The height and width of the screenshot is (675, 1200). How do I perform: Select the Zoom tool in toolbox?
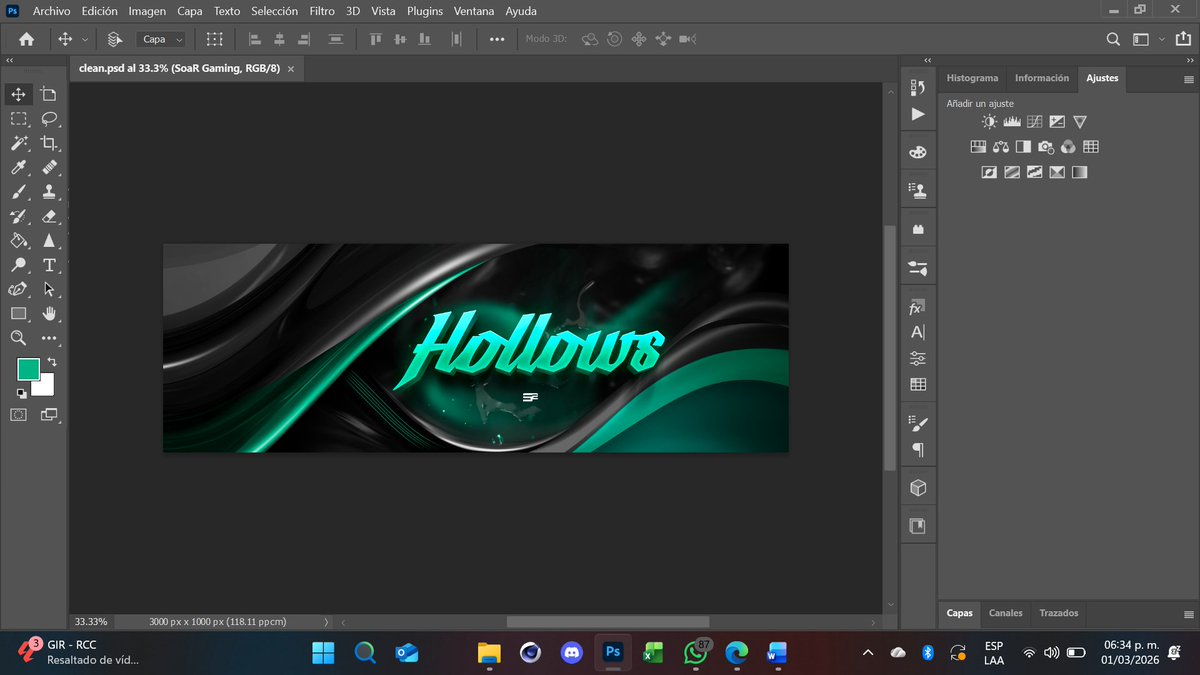pyautogui.click(x=18, y=339)
